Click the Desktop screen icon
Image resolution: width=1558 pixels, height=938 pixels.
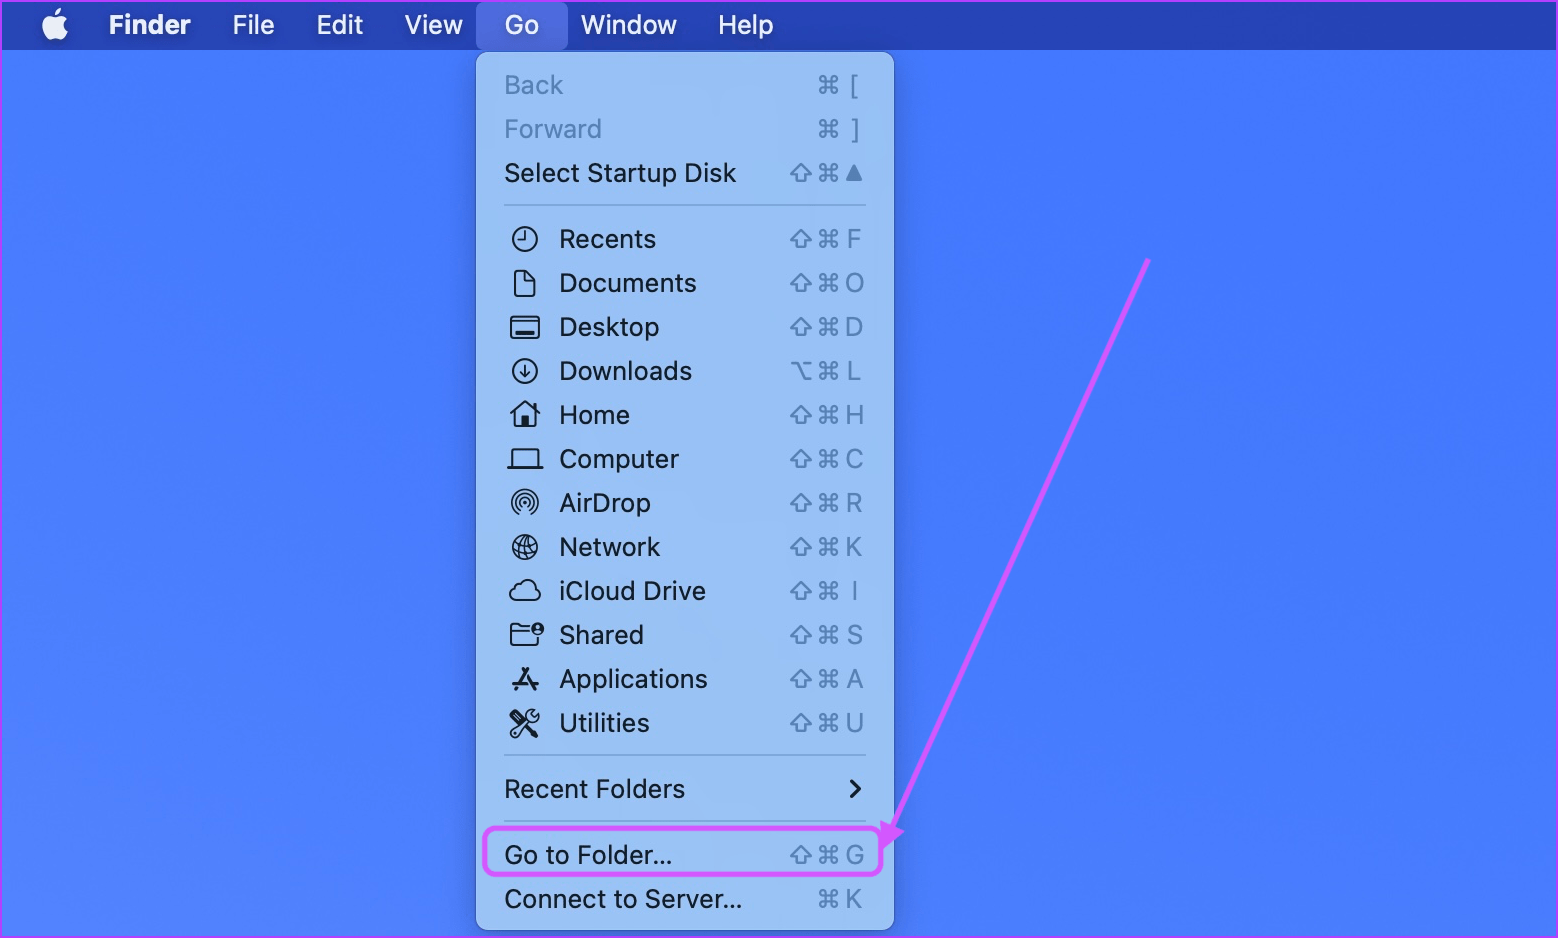point(525,327)
